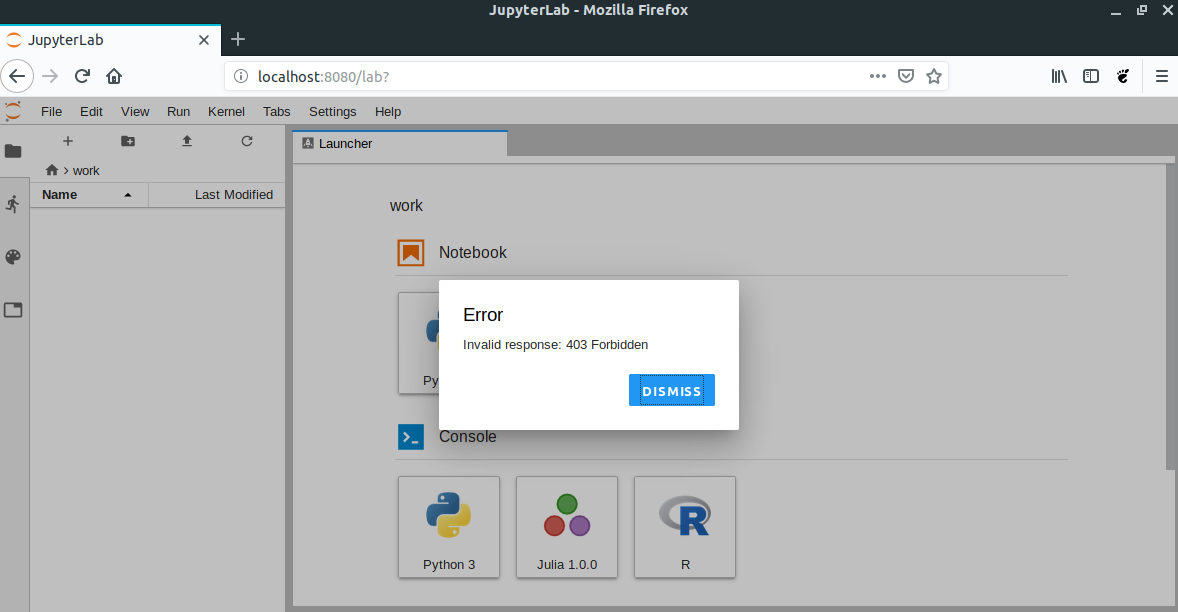Go back in Firefox
This screenshot has width=1178, height=612.
(17, 76)
